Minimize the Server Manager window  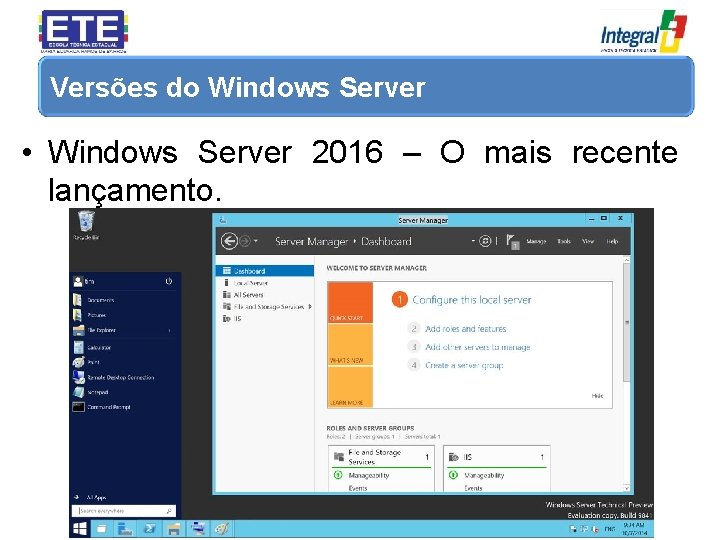coord(591,219)
